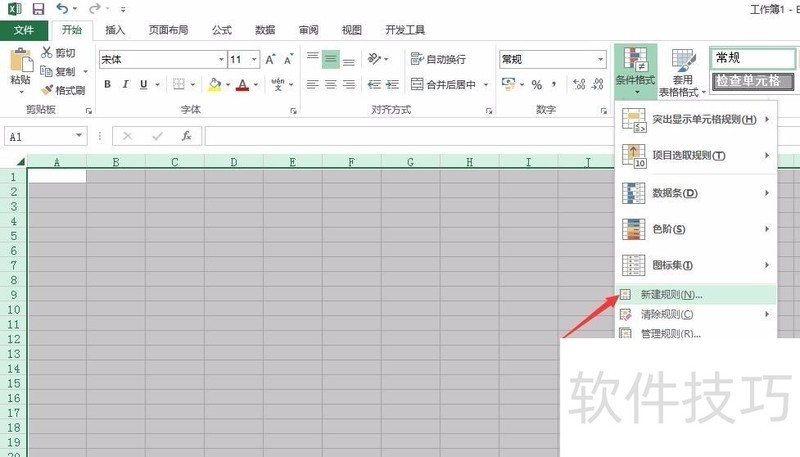This screenshot has height=457, width=800.
Task: Activate the 格式刷 format painter
Action: click(x=63, y=90)
